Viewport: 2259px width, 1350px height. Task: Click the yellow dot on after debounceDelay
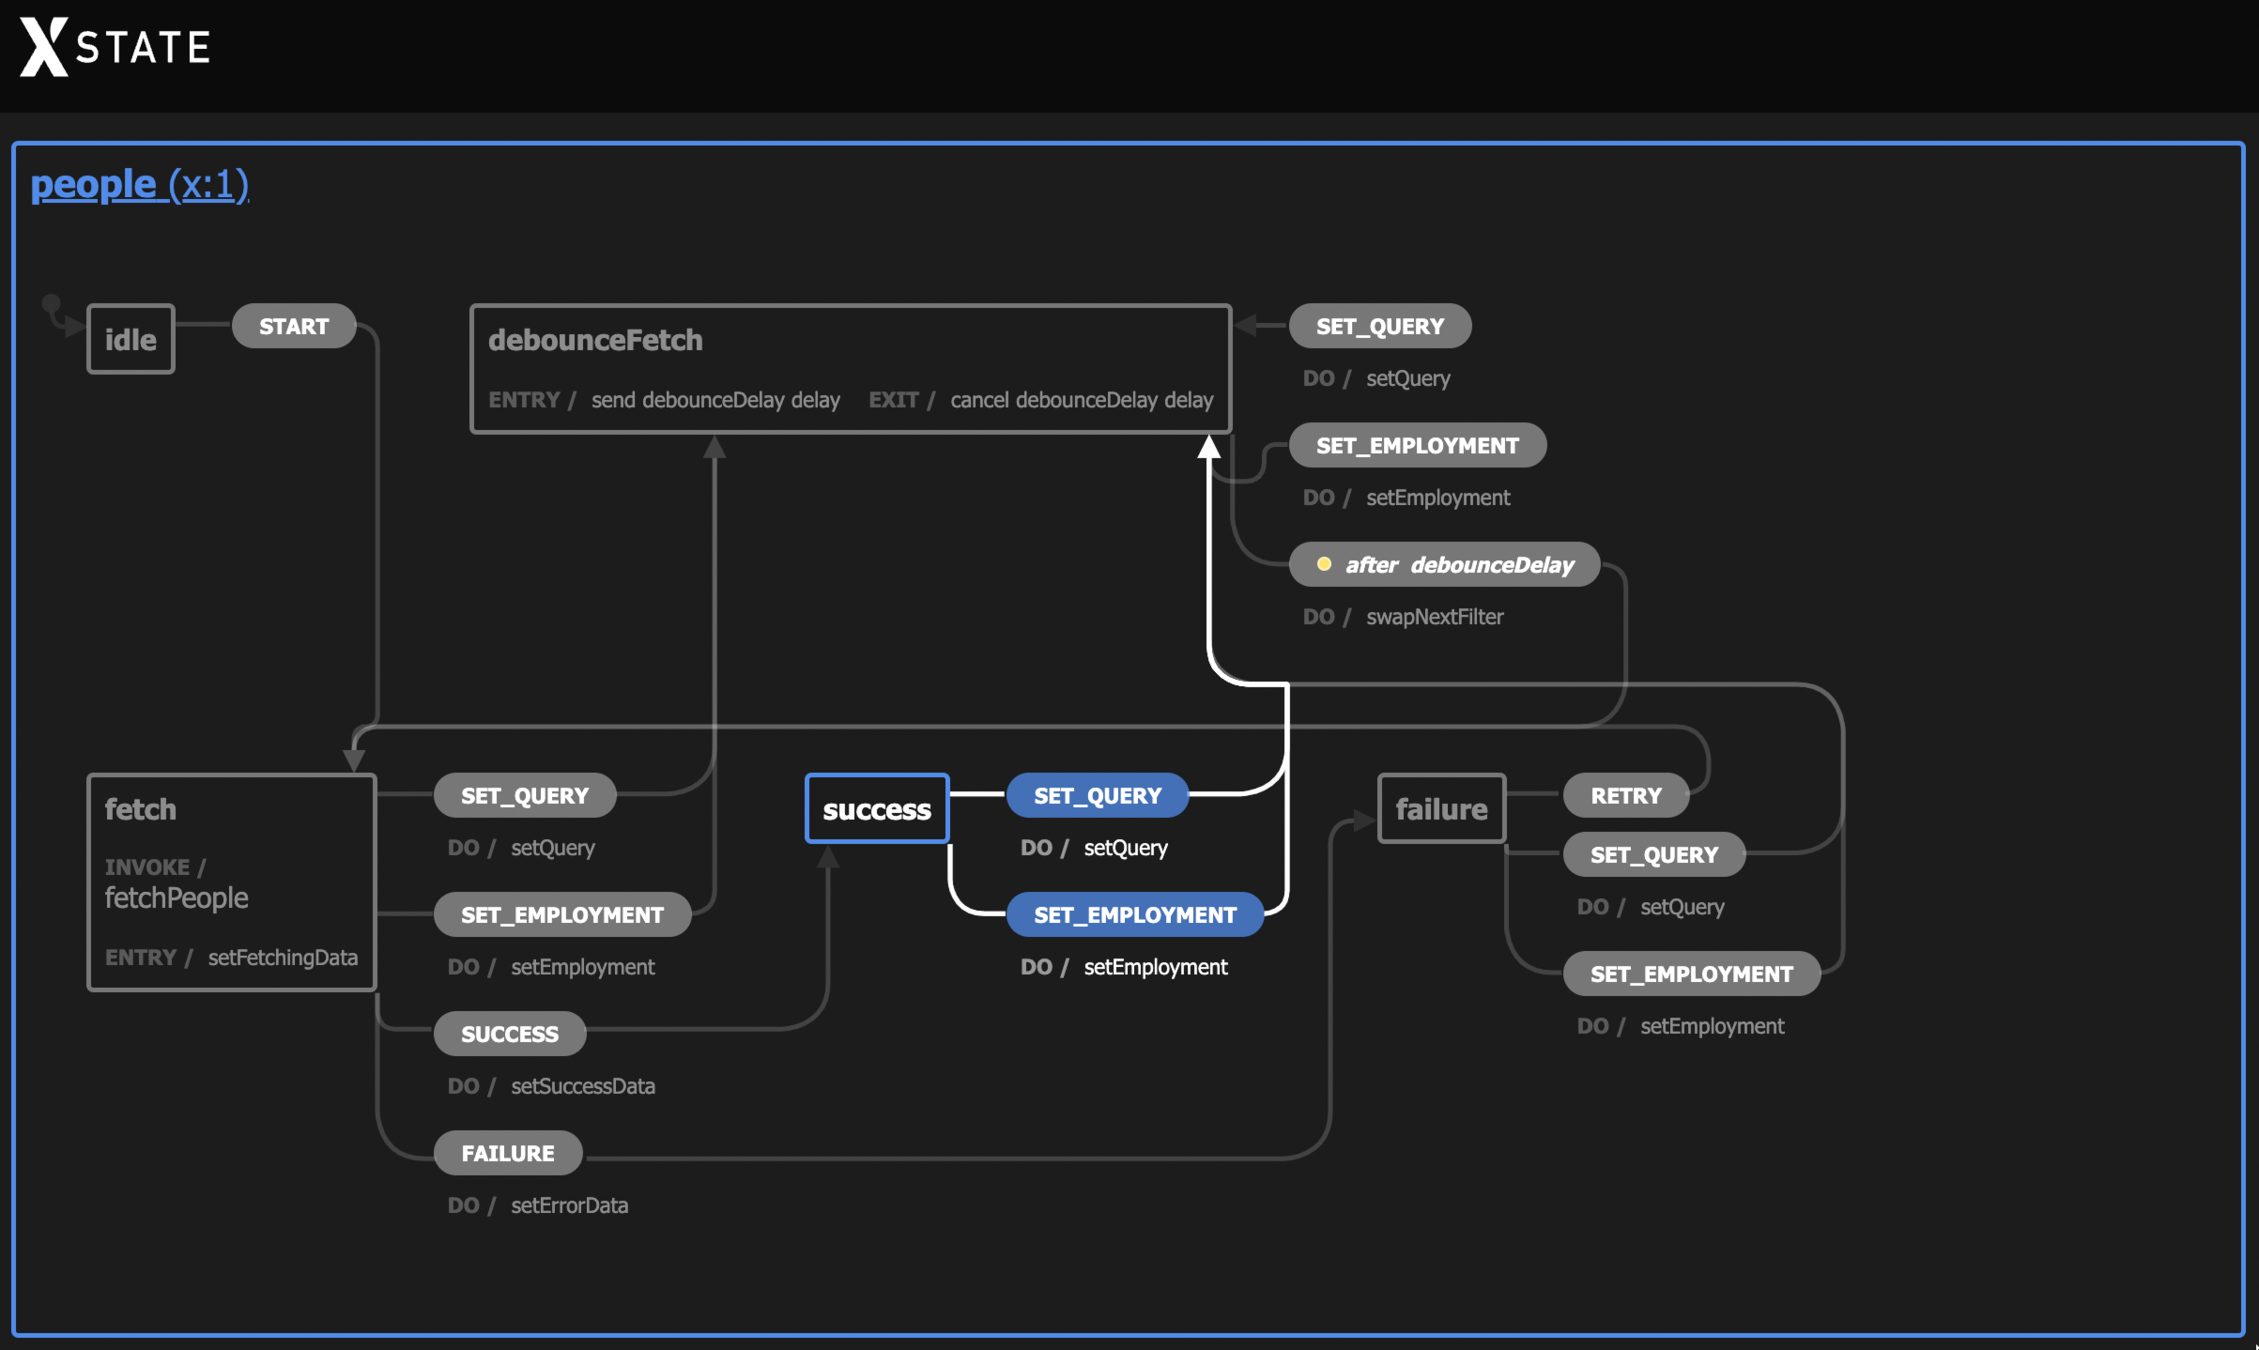(1323, 564)
